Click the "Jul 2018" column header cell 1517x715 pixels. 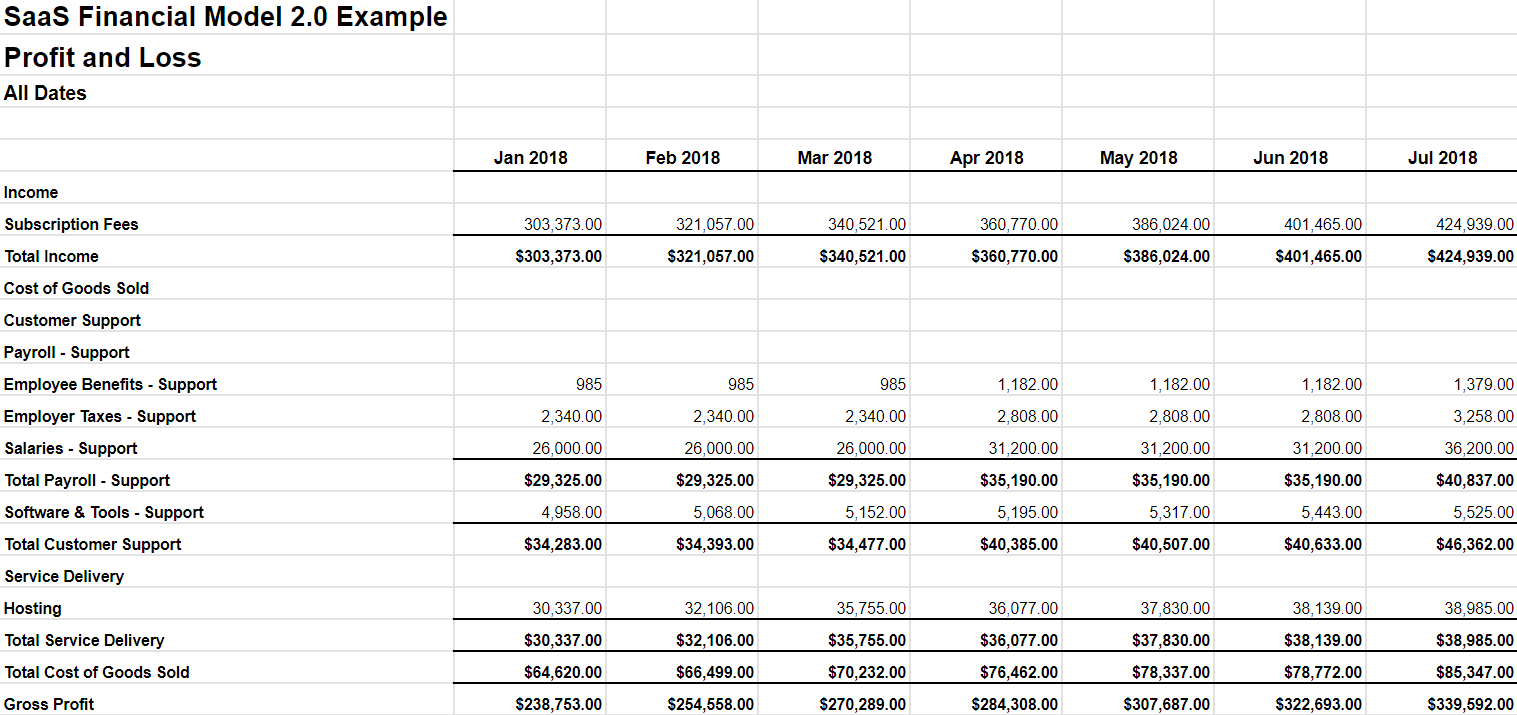point(1442,158)
